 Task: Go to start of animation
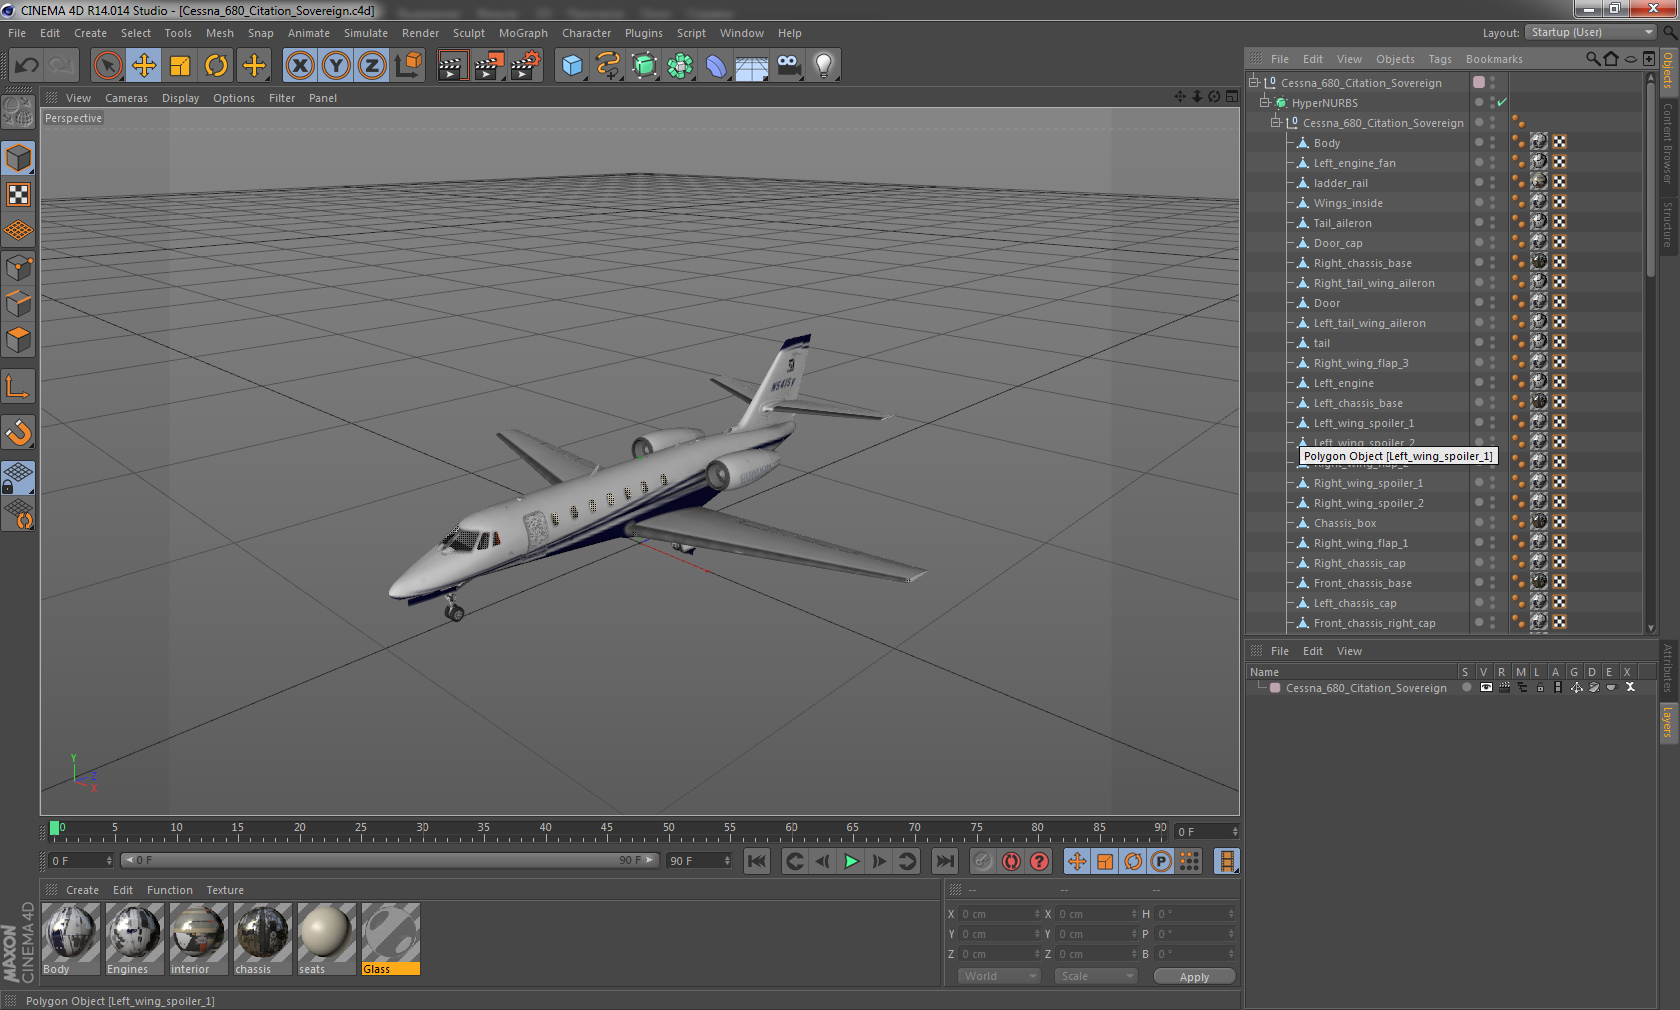[757, 861]
